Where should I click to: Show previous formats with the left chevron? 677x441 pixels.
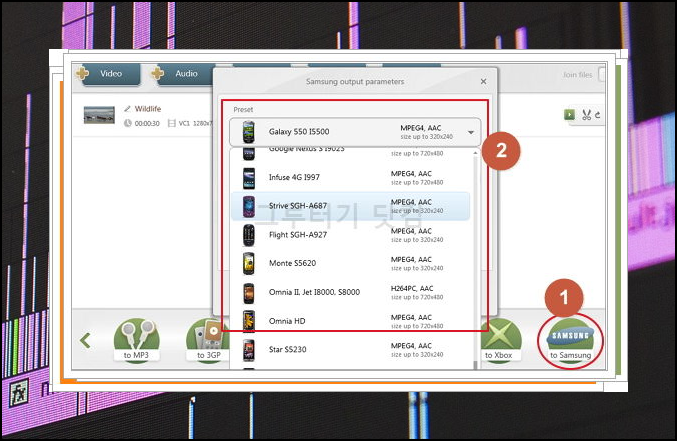click(x=85, y=340)
